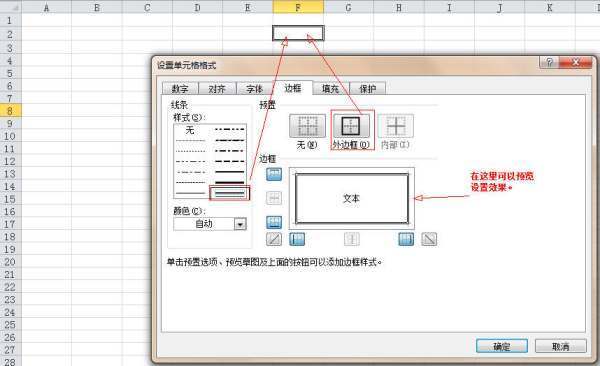This screenshot has height=366, width=600.
Task: Select the medium solid line style
Action: point(229,172)
